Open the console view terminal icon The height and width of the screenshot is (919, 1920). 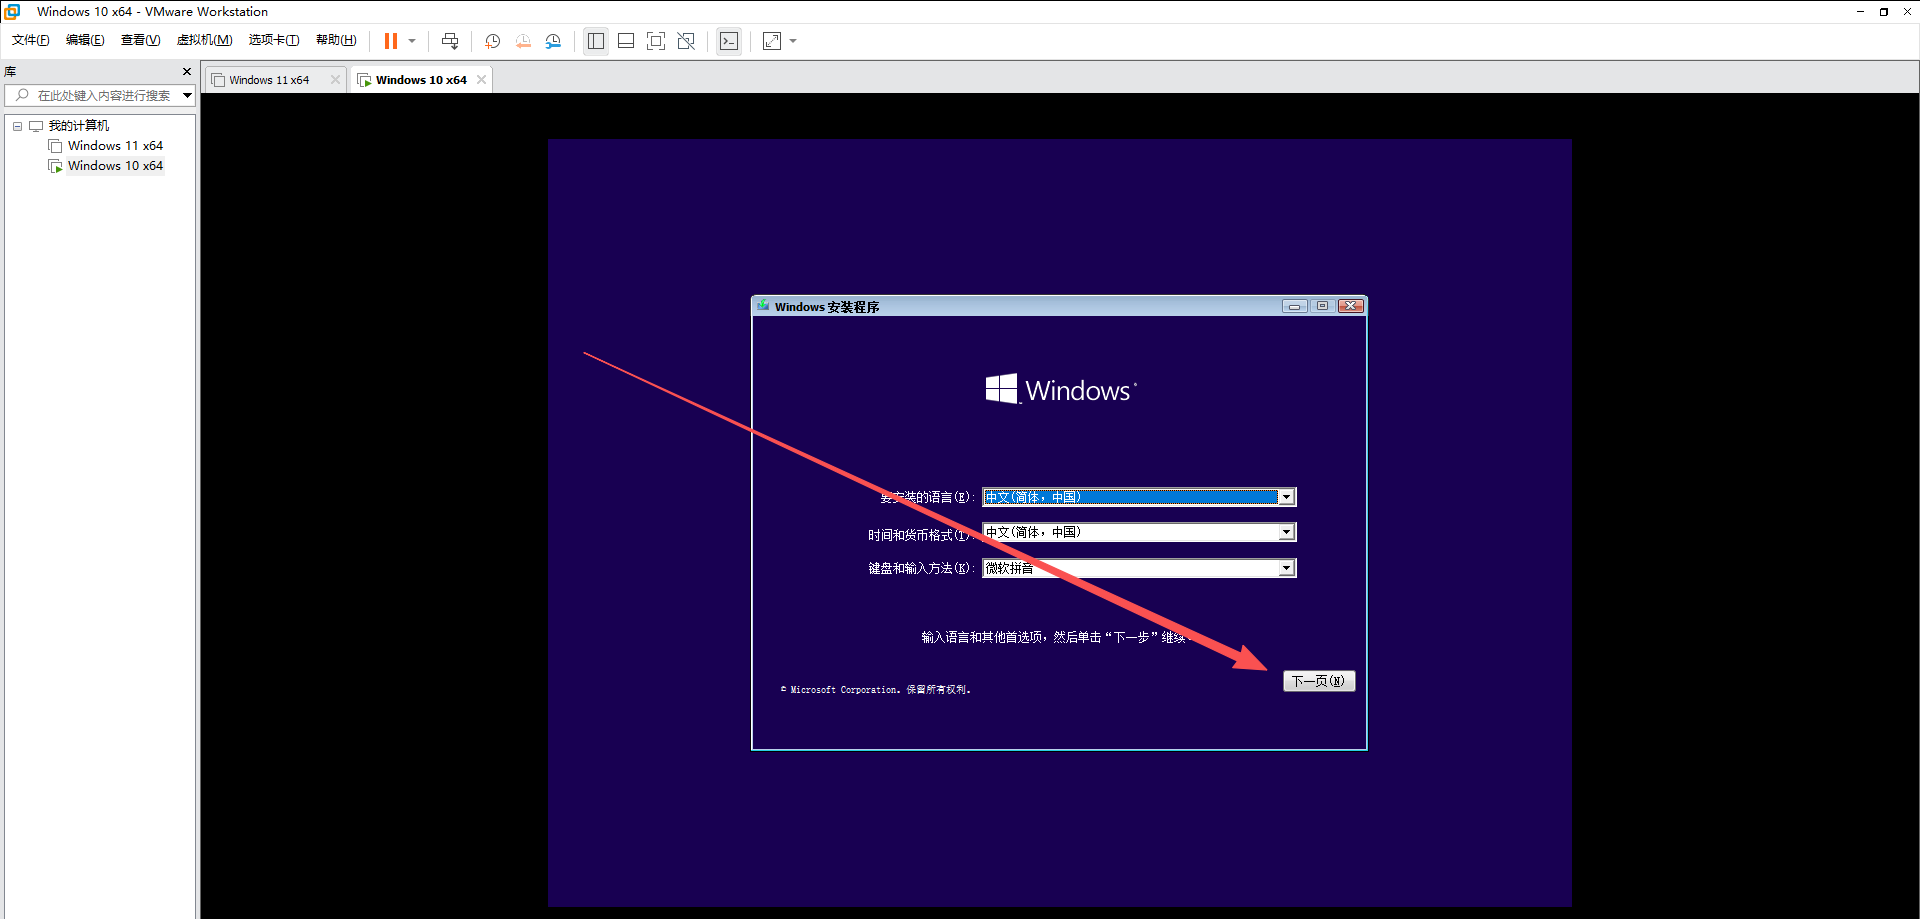[729, 41]
